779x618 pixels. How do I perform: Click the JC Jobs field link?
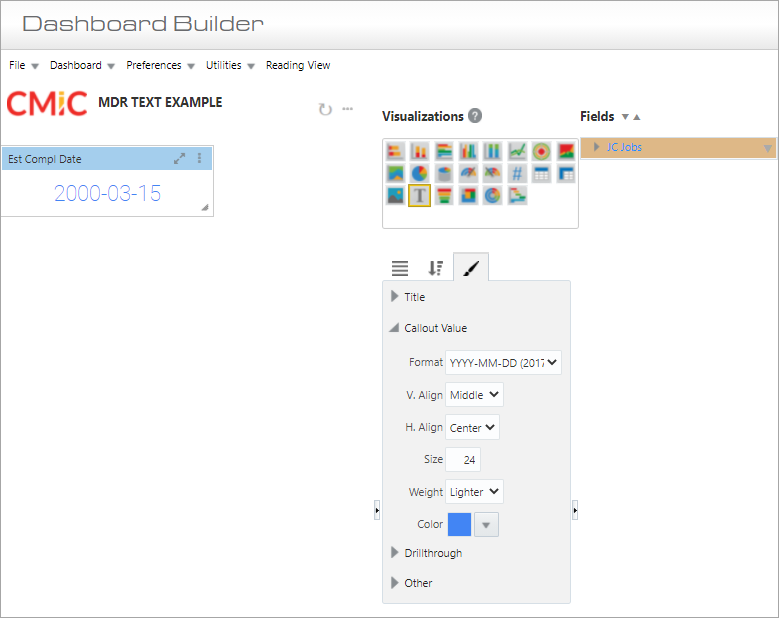click(624, 147)
